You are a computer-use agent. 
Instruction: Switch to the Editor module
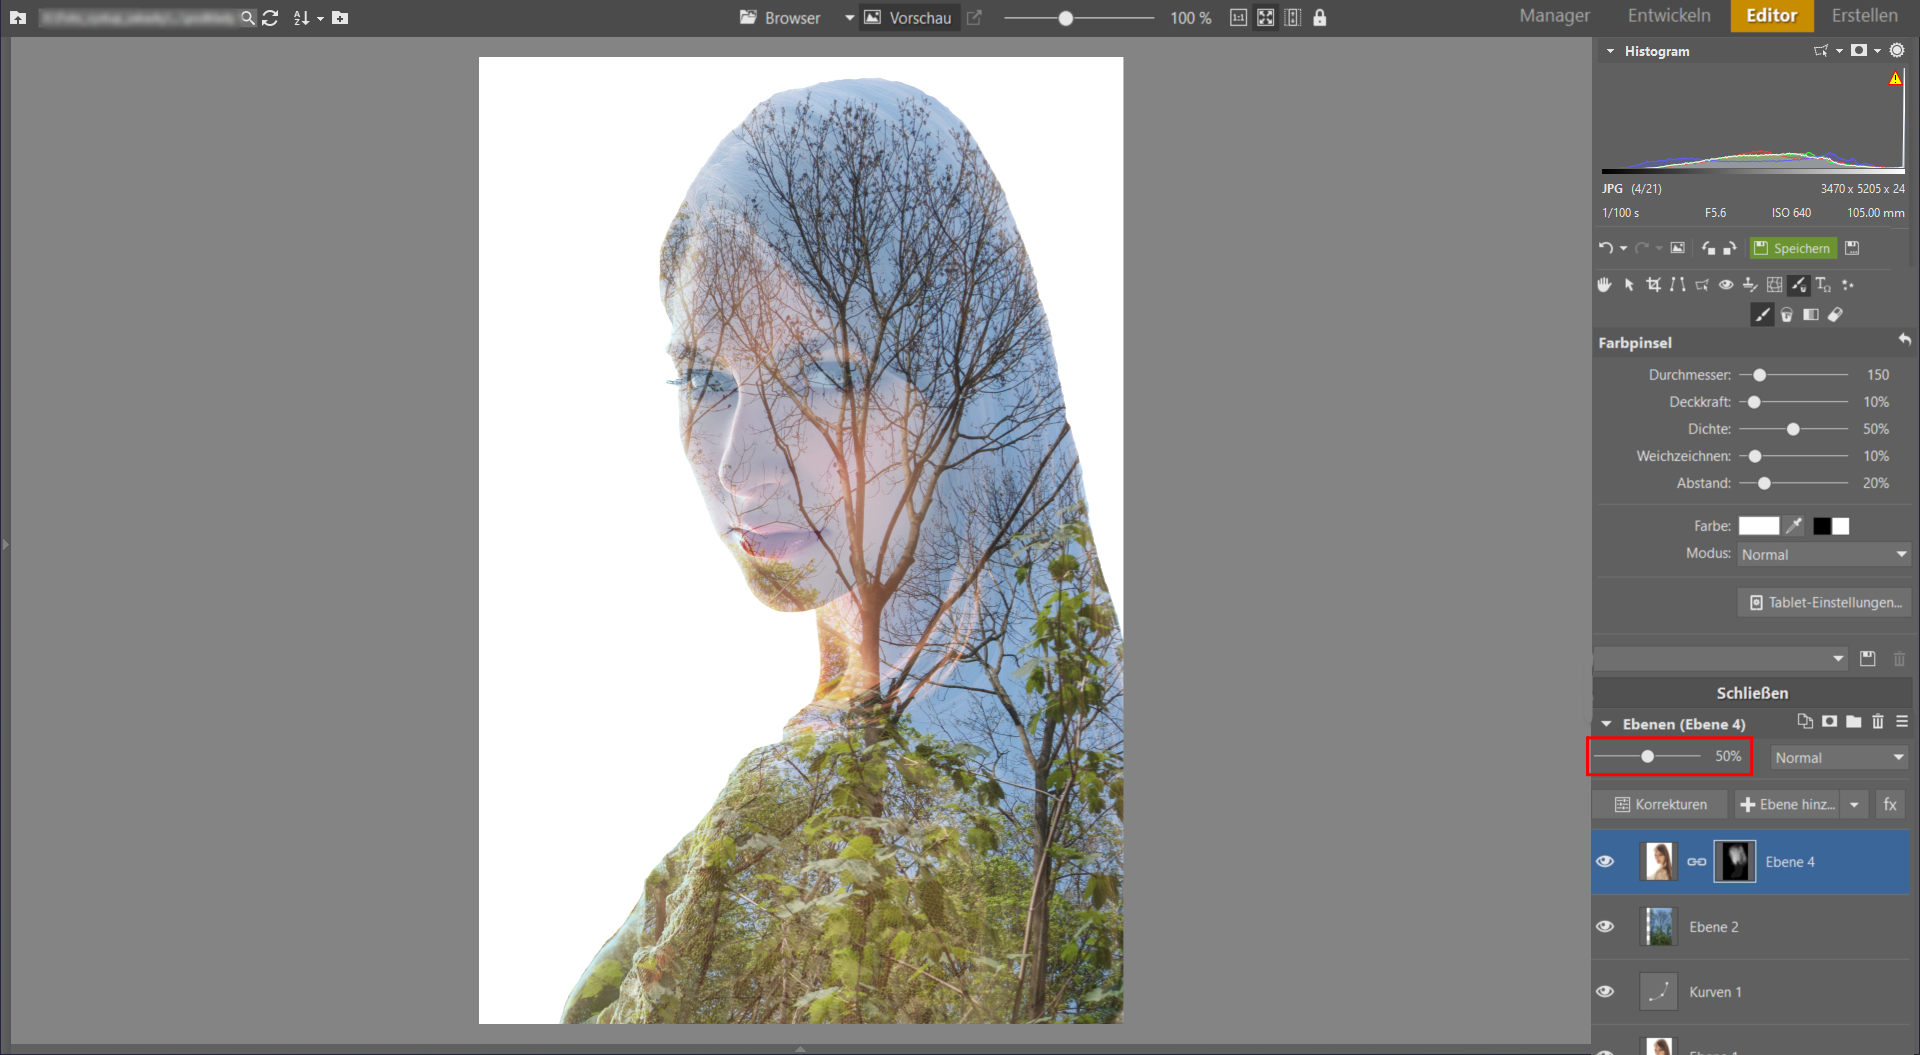coord(1772,16)
